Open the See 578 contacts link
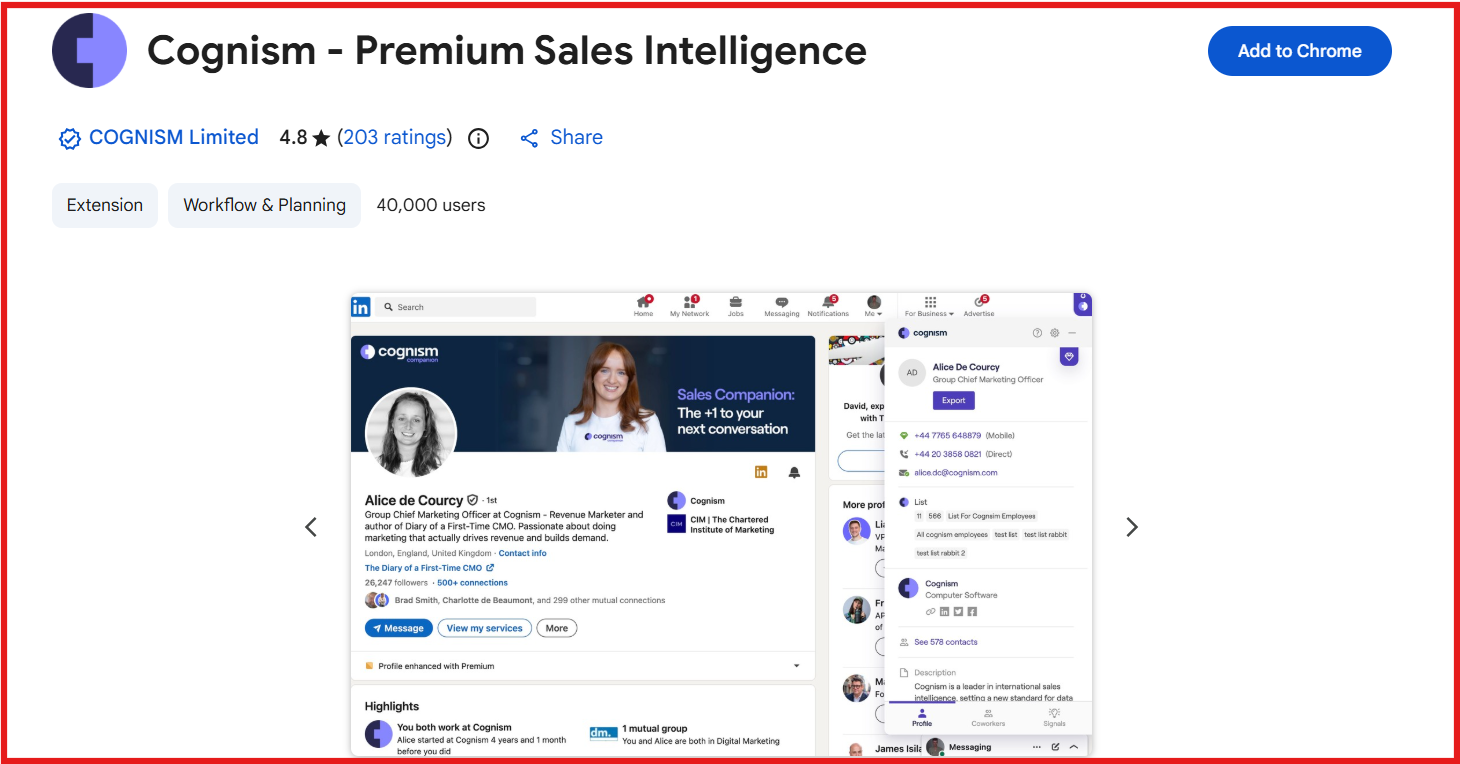Image resolution: width=1460 pixels, height=764 pixels. (946, 641)
